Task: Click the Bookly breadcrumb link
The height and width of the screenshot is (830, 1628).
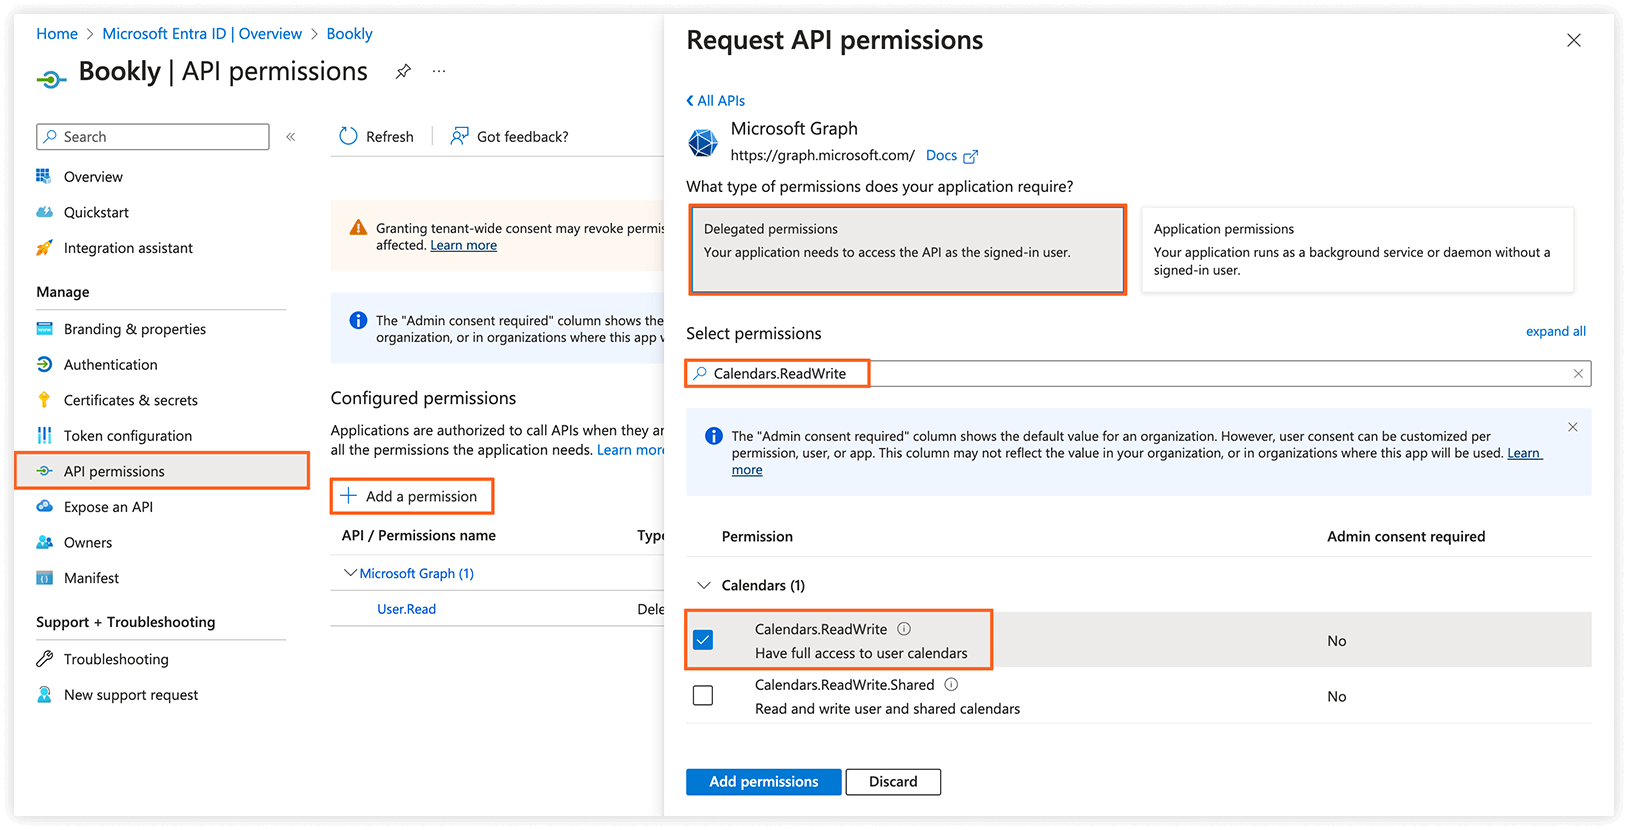Action: (x=349, y=33)
